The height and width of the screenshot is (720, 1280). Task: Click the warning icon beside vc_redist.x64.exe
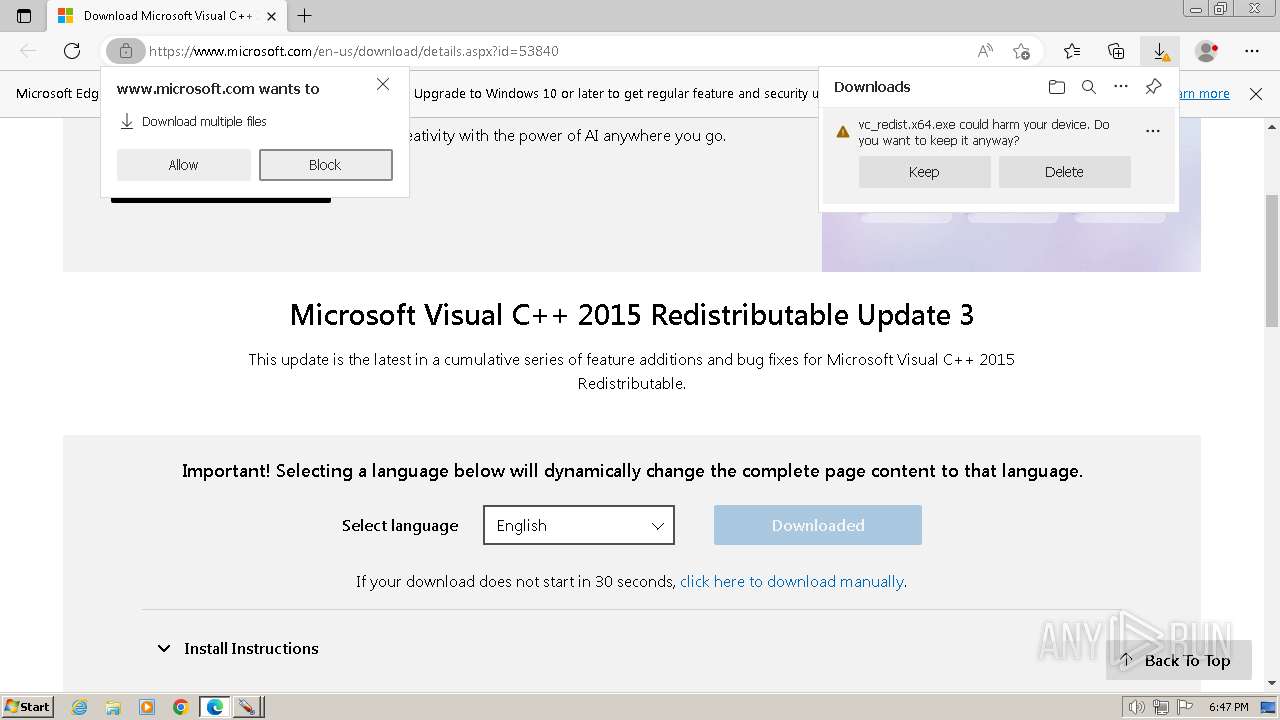click(x=843, y=131)
